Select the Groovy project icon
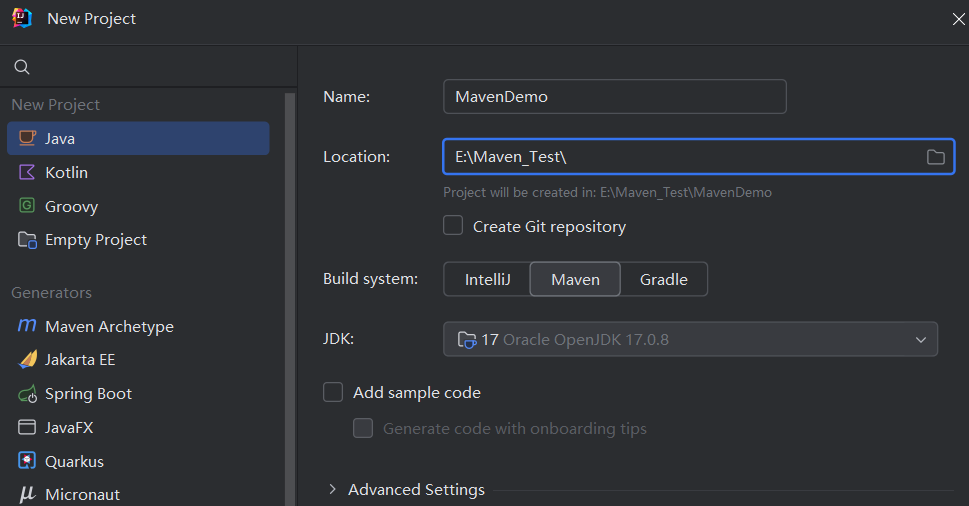This screenshot has height=506, width=969. pos(27,206)
